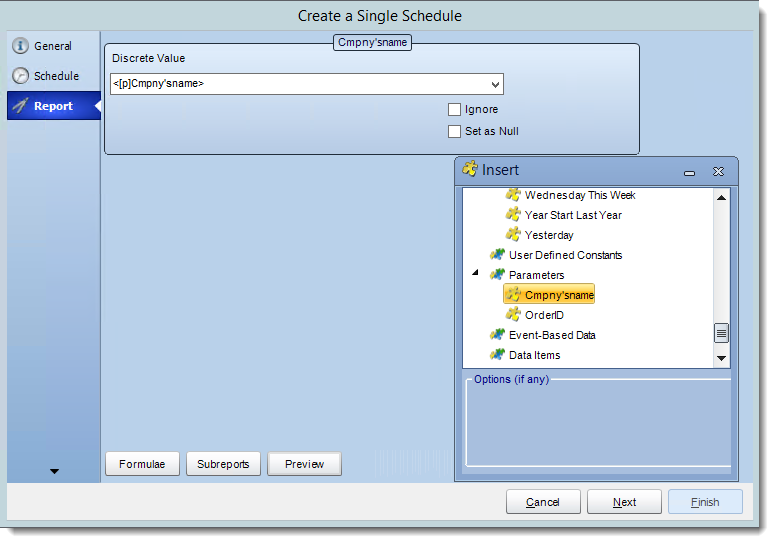
Task: Click the OrderID parameter icon
Action: [x=513, y=314]
